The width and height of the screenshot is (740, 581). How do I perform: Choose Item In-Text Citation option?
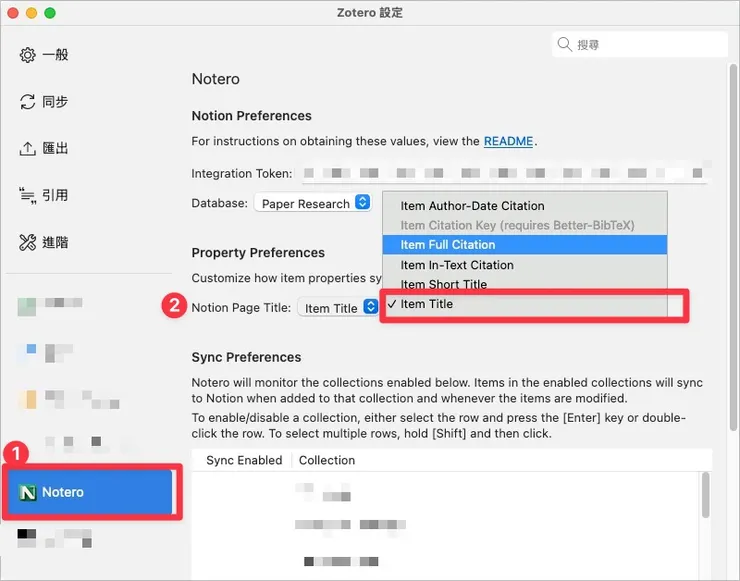[525, 265]
